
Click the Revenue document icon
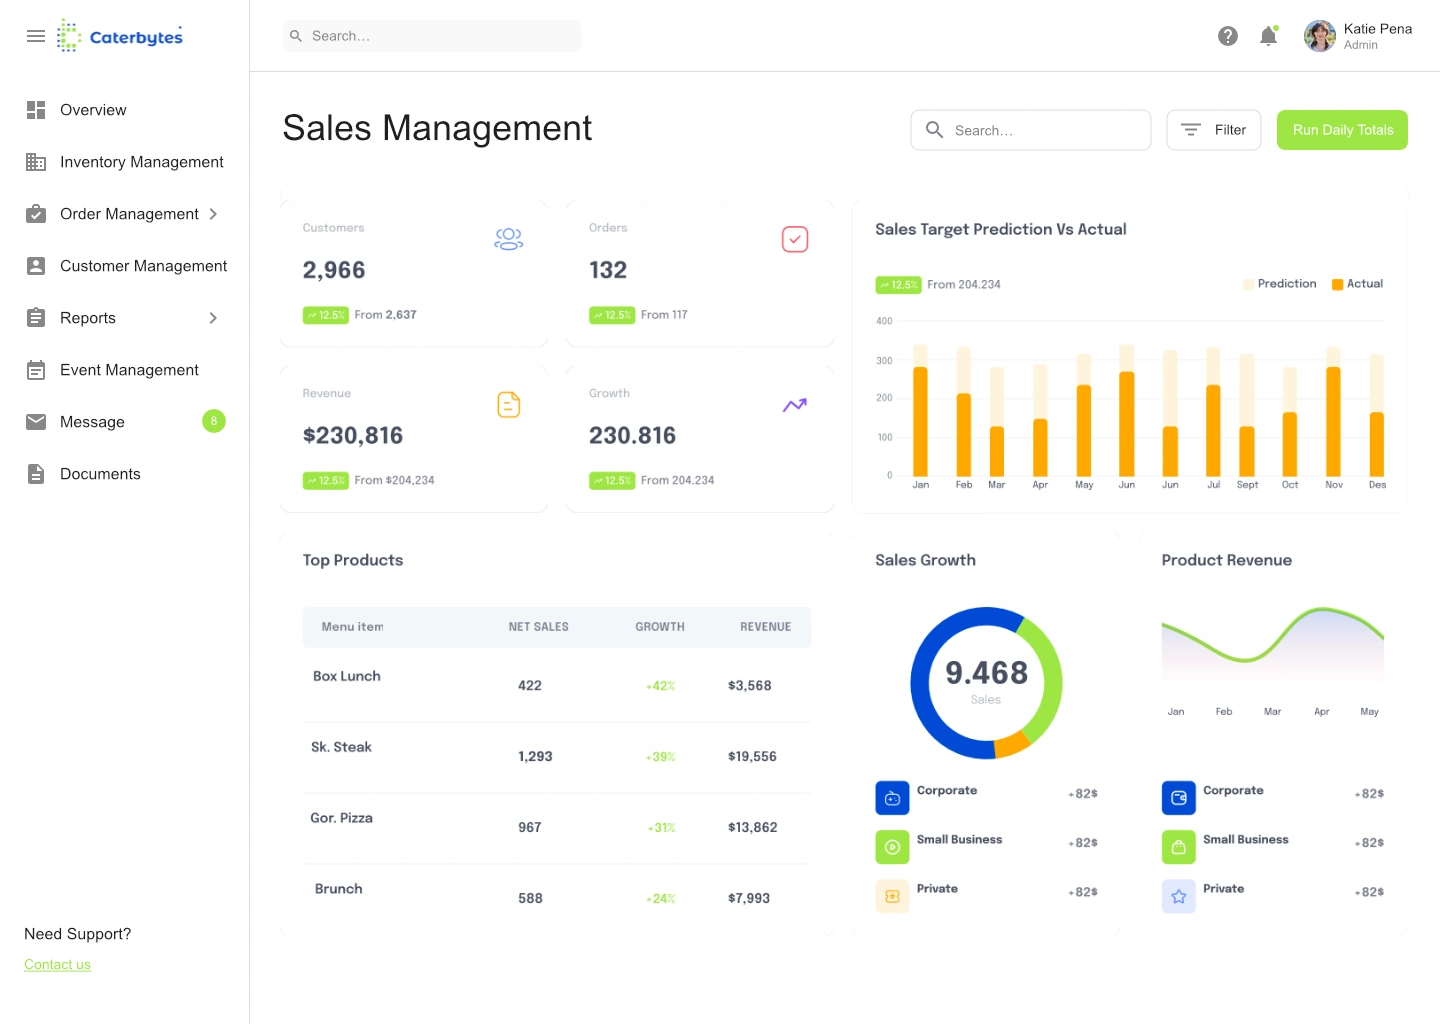coord(509,404)
